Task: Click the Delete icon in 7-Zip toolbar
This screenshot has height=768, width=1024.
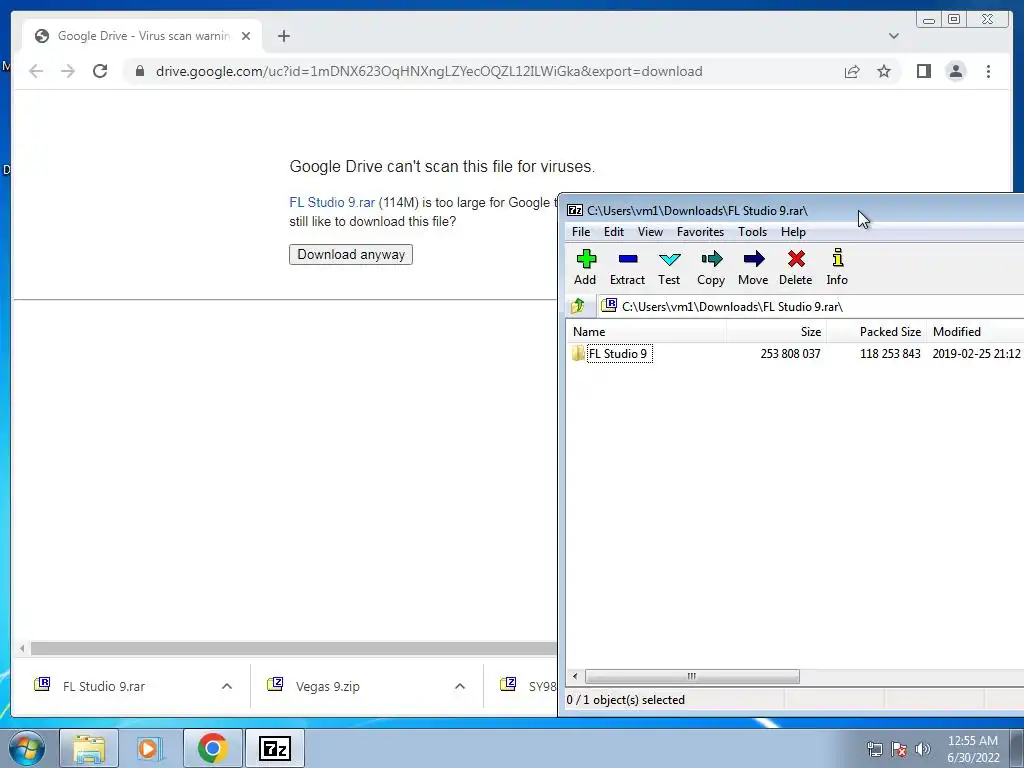Action: [795, 268]
